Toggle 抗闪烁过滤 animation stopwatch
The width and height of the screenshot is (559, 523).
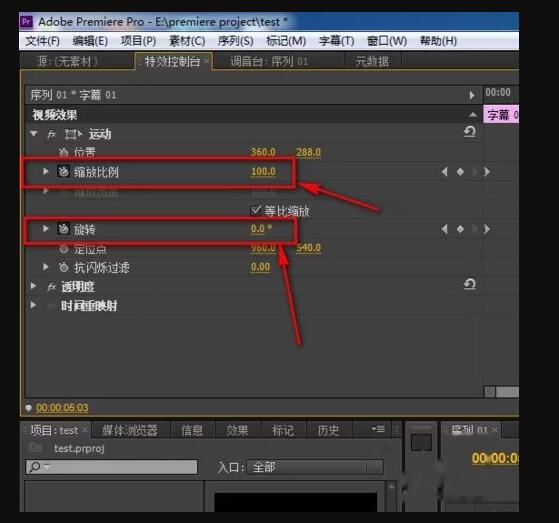(x=63, y=267)
